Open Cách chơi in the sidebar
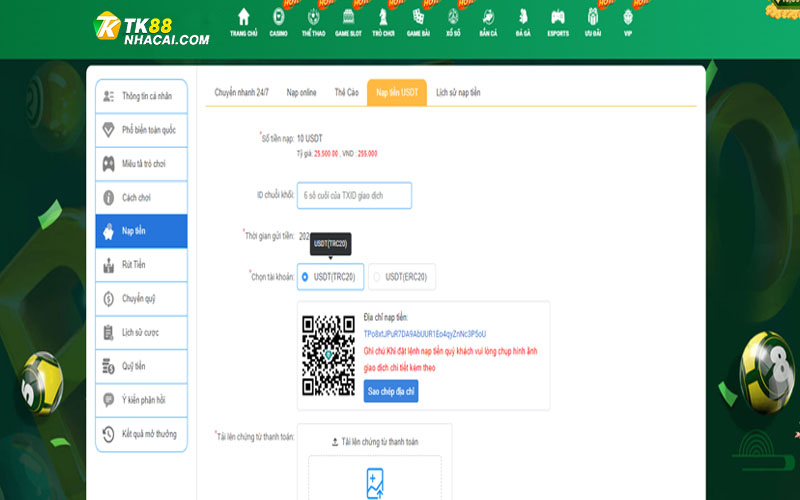The height and width of the screenshot is (500, 800). (x=141, y=197)
